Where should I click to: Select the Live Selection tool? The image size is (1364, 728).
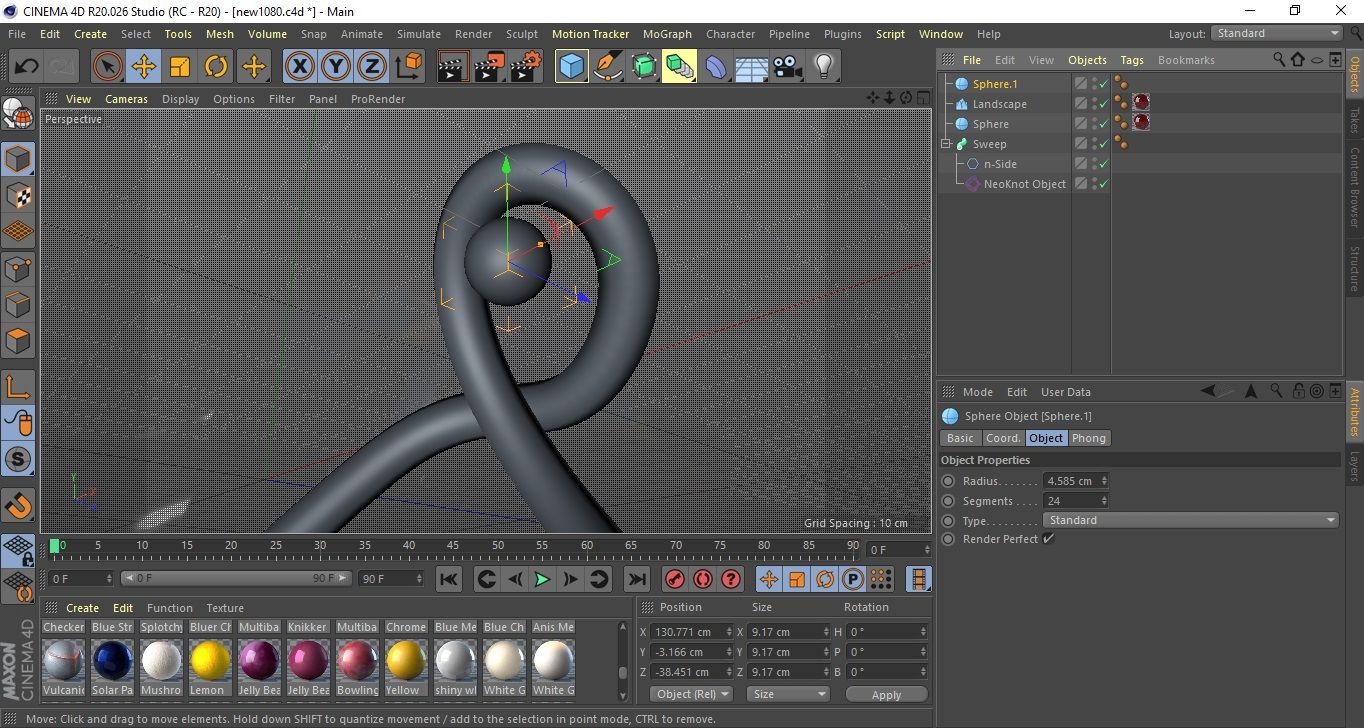tap(108, 67)
